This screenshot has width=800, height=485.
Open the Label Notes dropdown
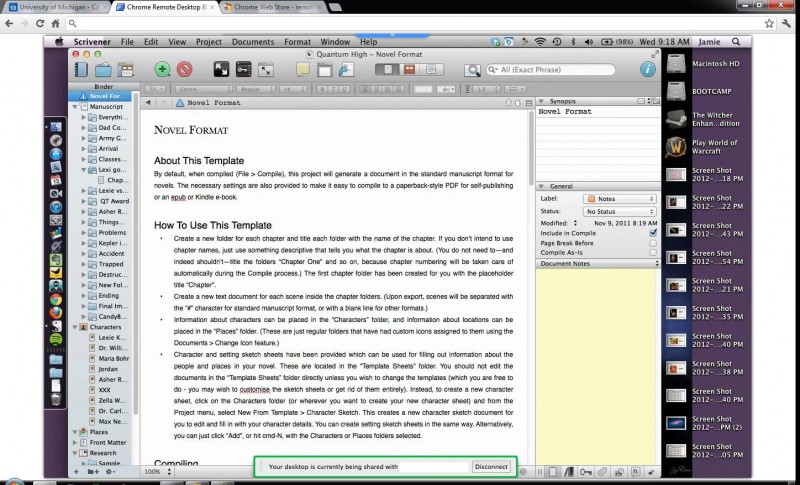tap(619, 198)
